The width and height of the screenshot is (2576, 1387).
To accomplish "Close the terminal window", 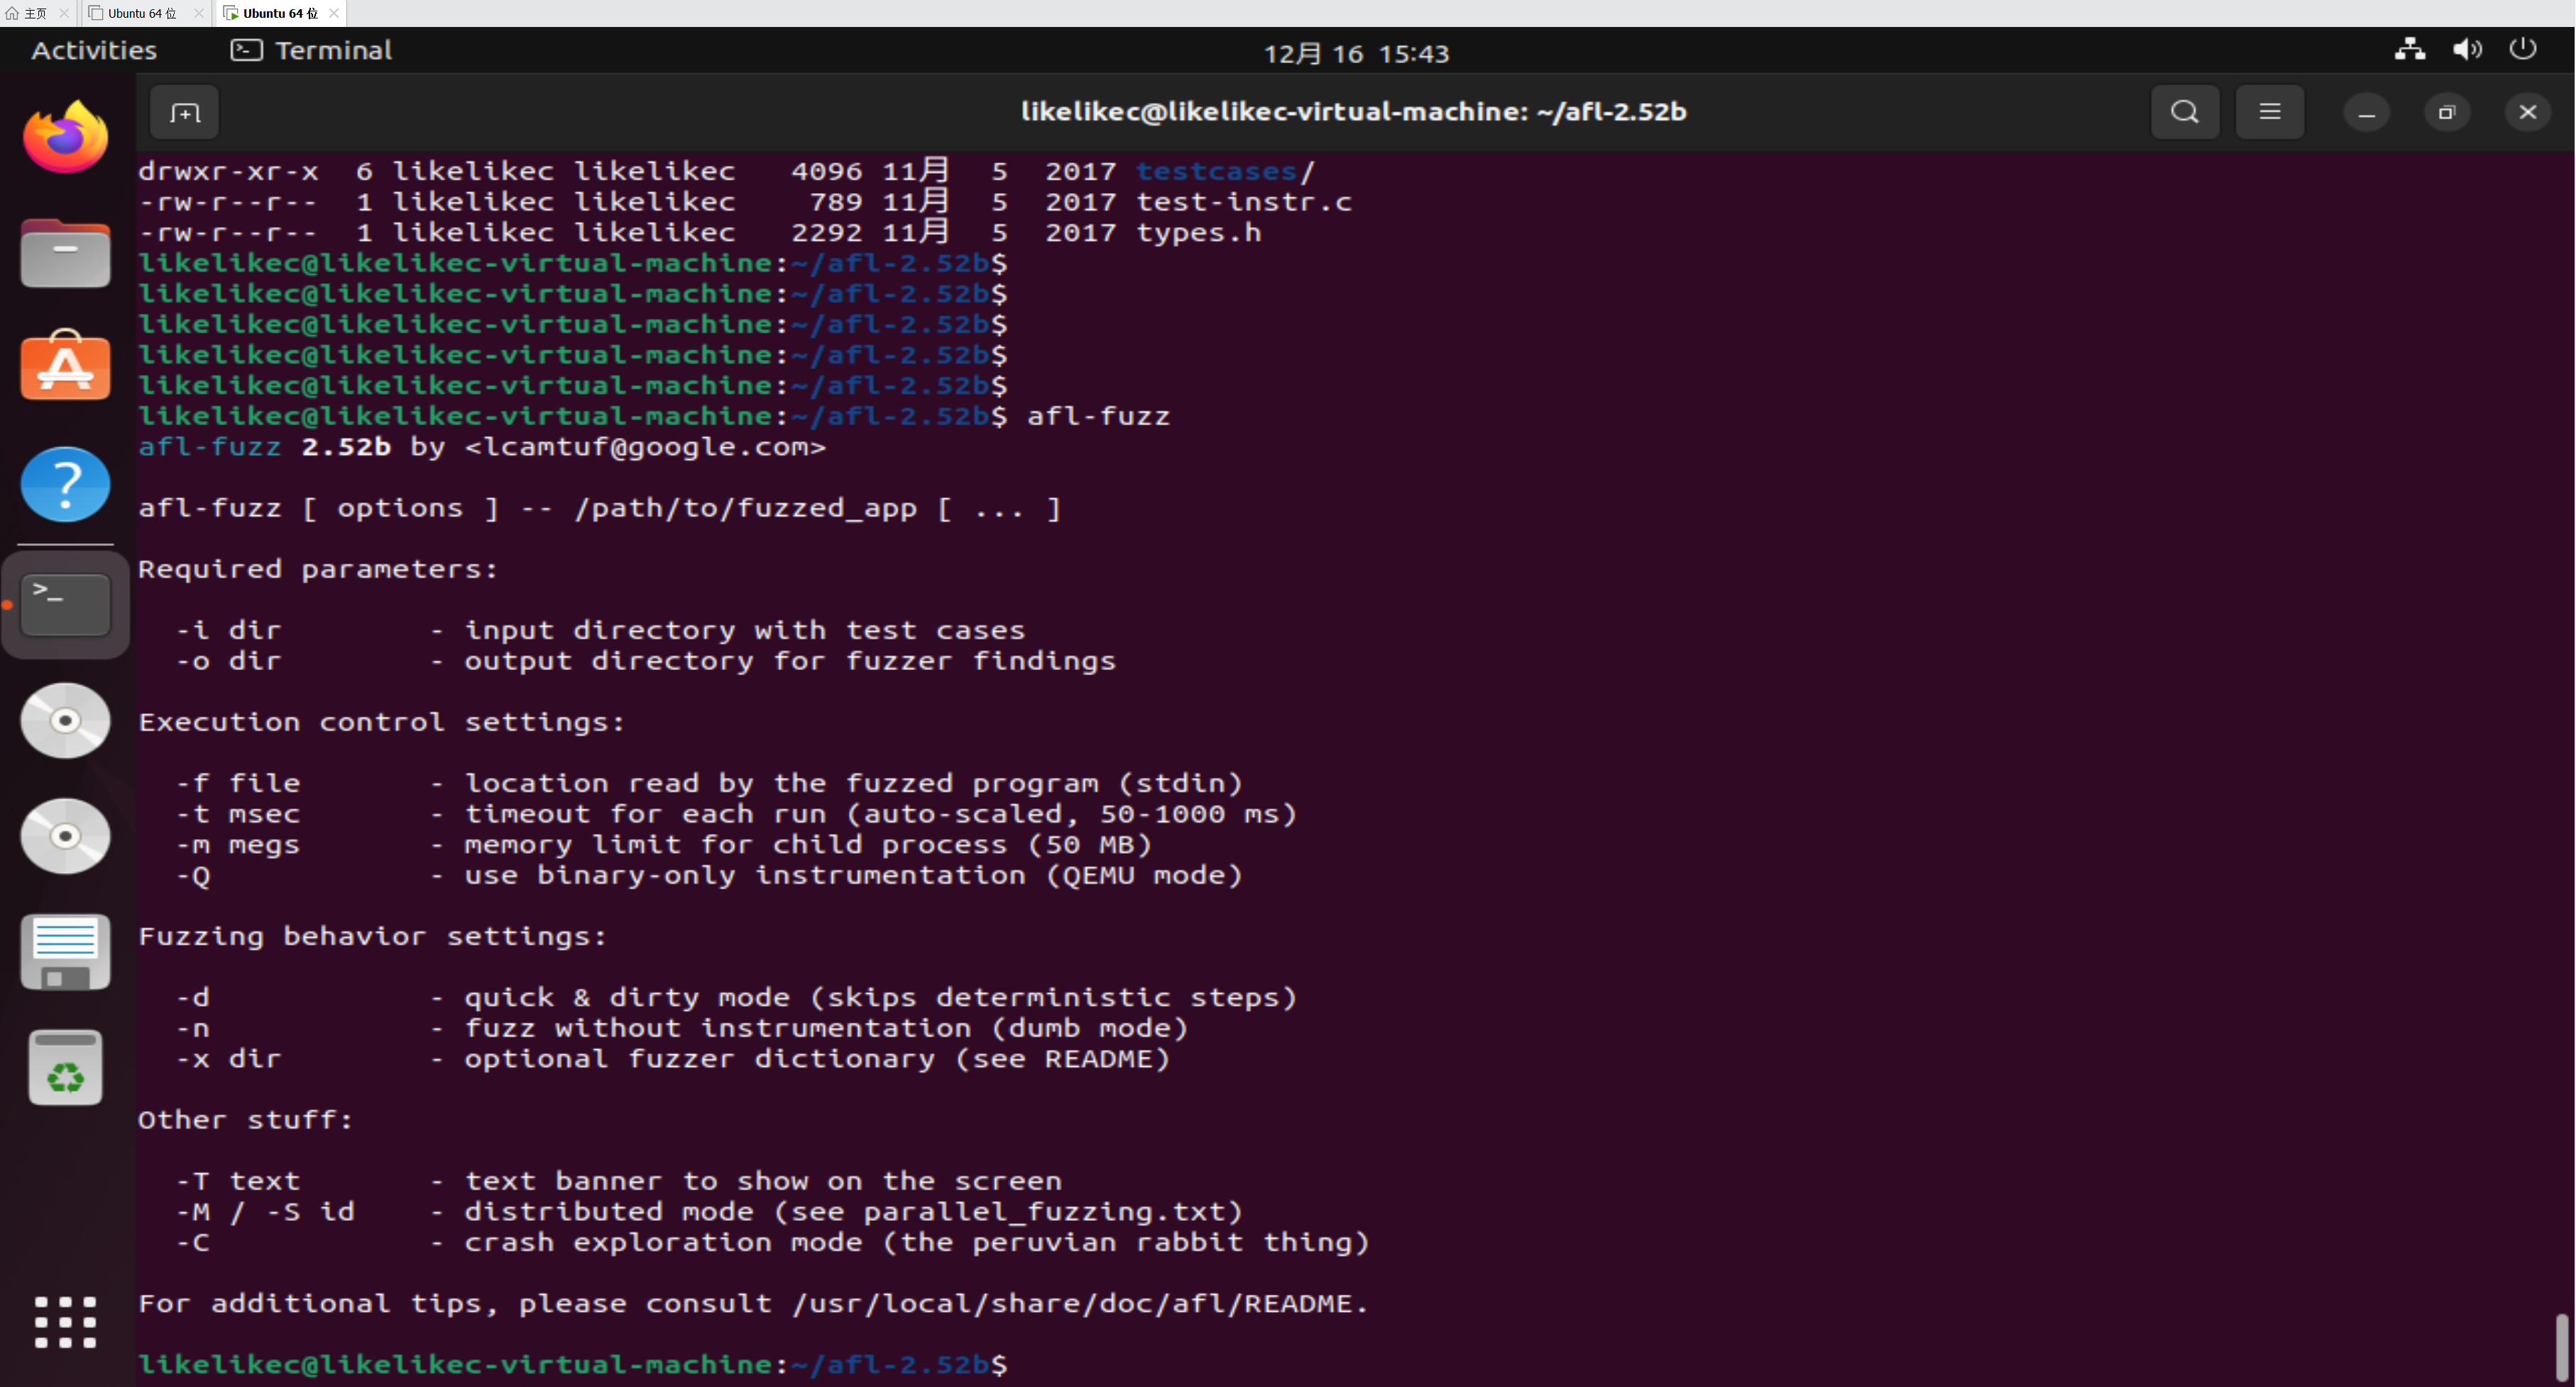I will (x=2527, y=113).
